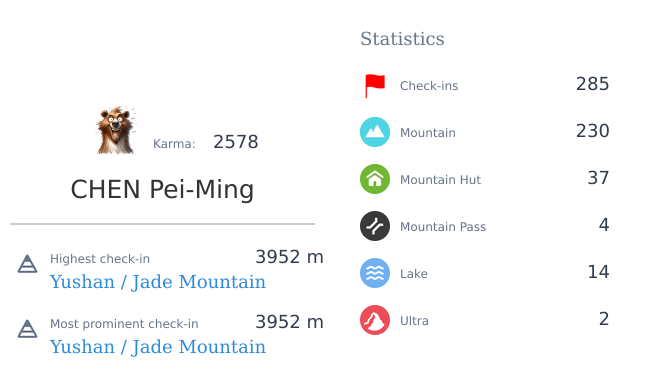Screen dimensions: 650x385
Task: Open the bear avatar profile picture
Action: 116,131
